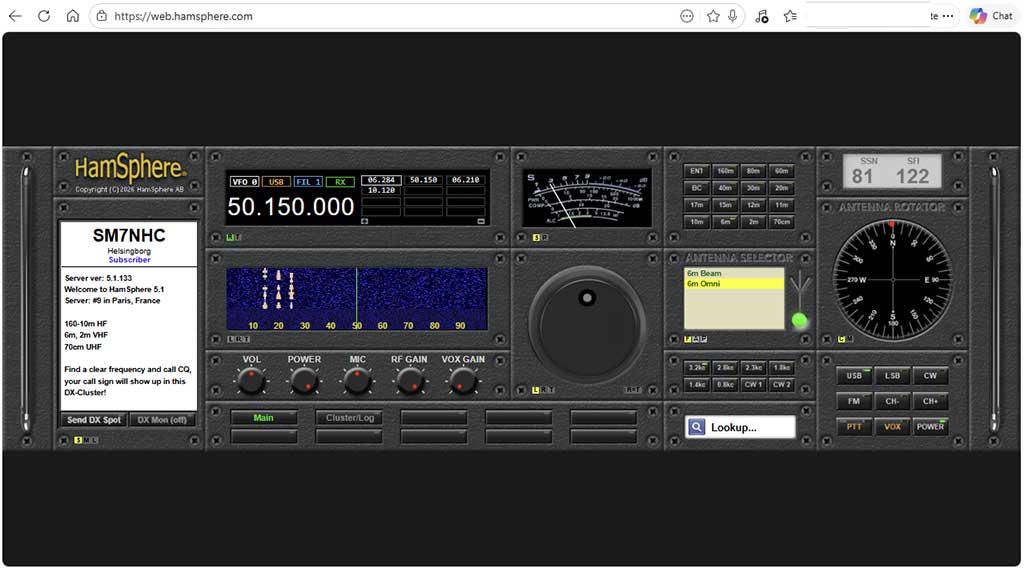Click the S-meter display
The width and height of the screenshot is (1024, 568).
586,198
